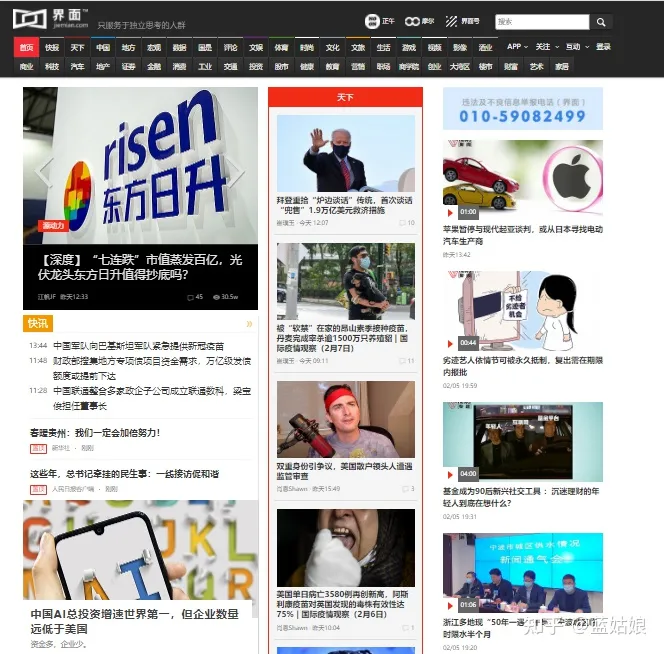This screenshot has width=664, height=654.
Task: Click the 登录 login link
Action: click(603, 47)
